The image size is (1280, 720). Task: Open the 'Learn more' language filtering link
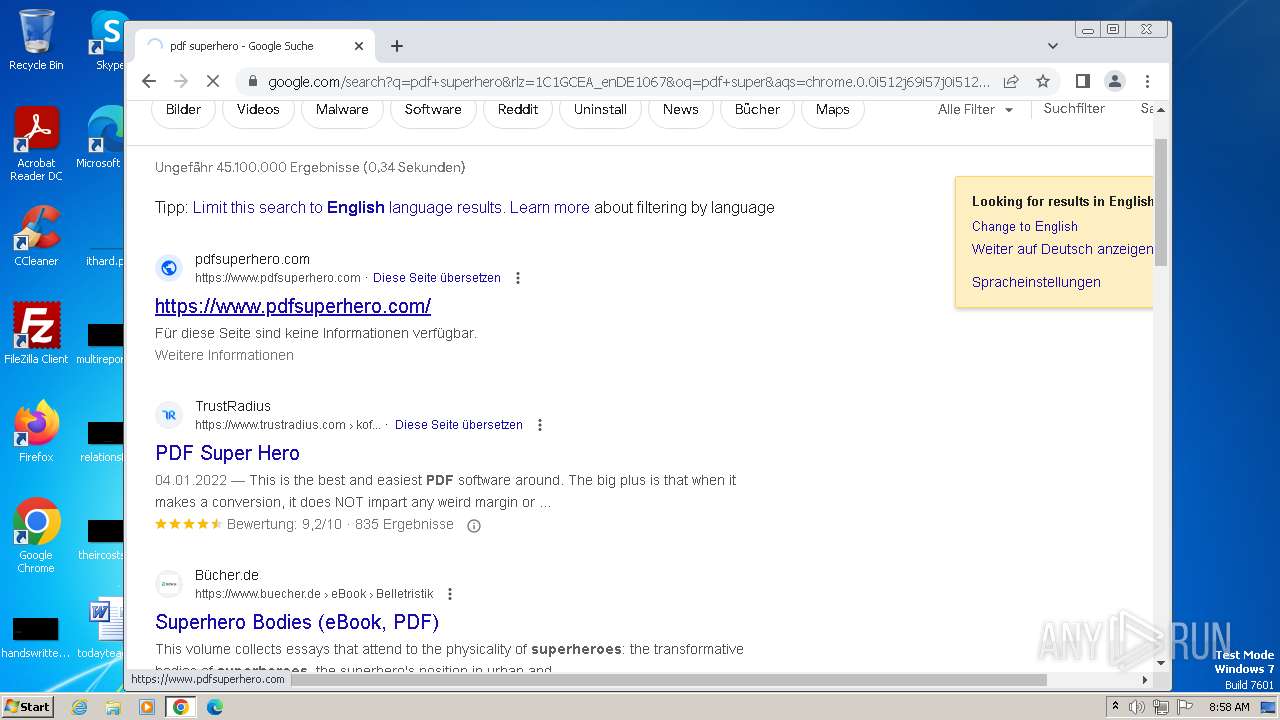coord(549,208)
